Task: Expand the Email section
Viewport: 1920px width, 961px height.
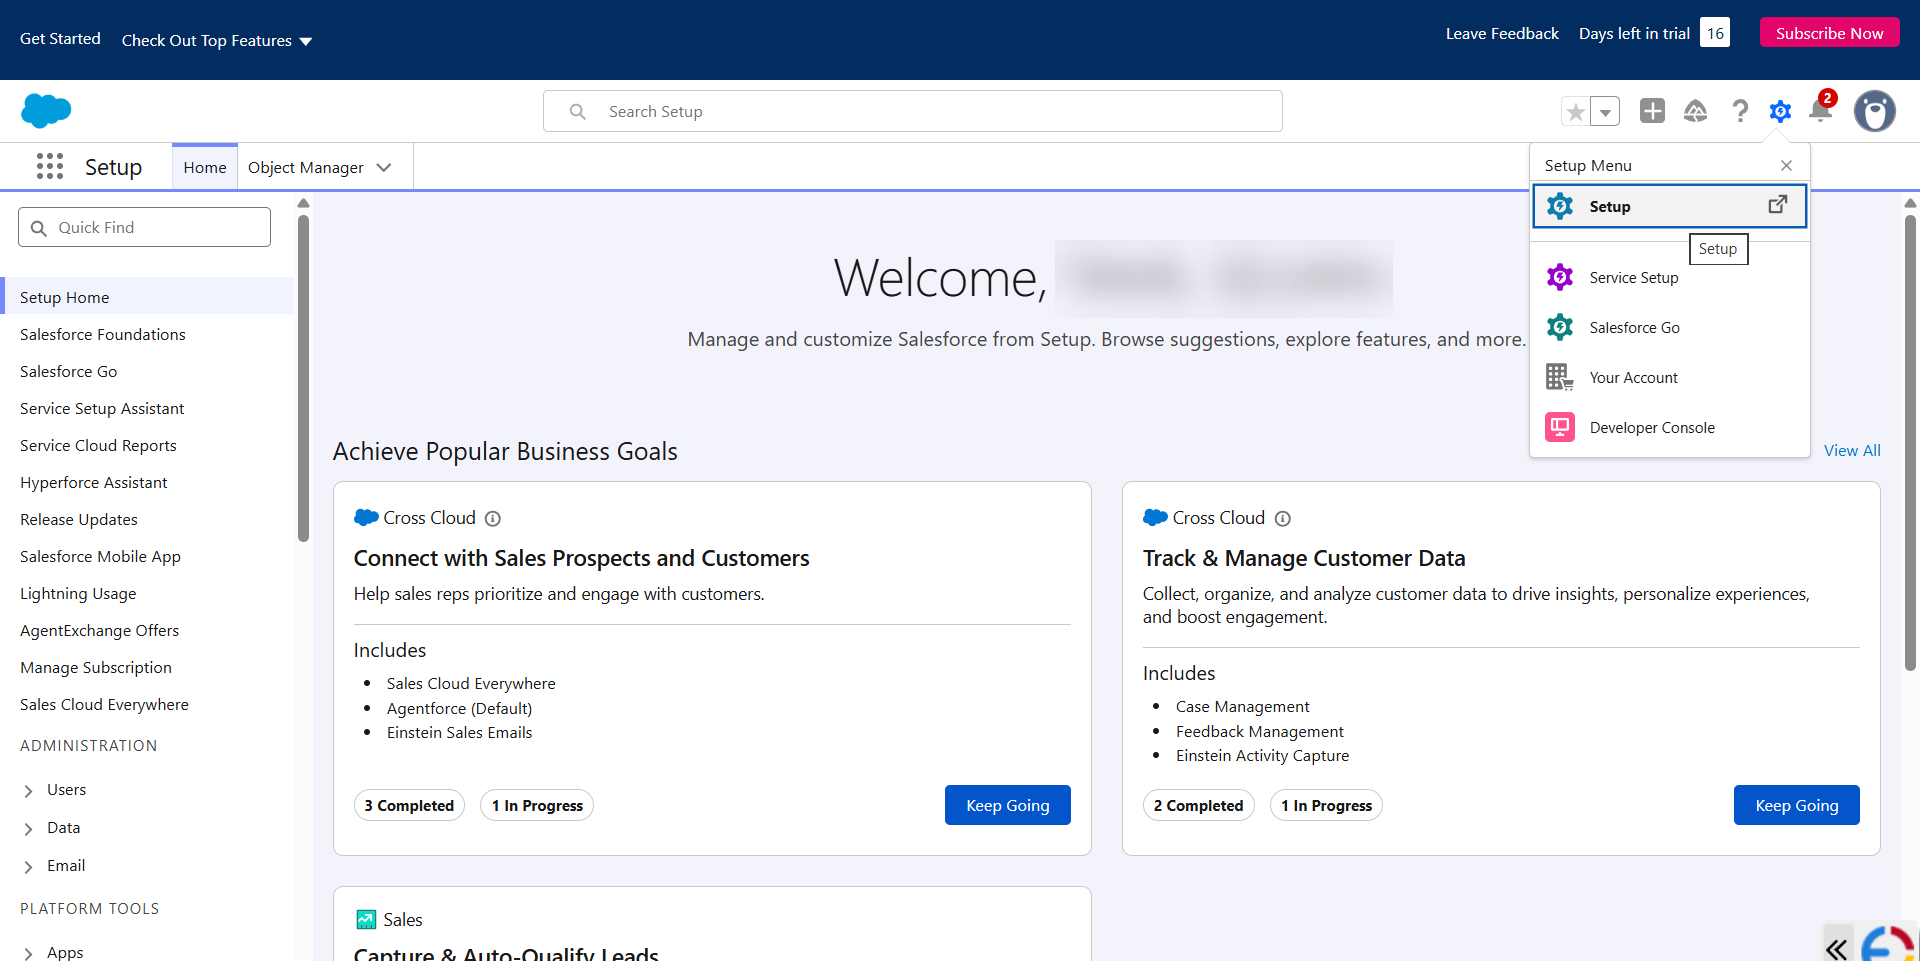Action: pos(28,866)
